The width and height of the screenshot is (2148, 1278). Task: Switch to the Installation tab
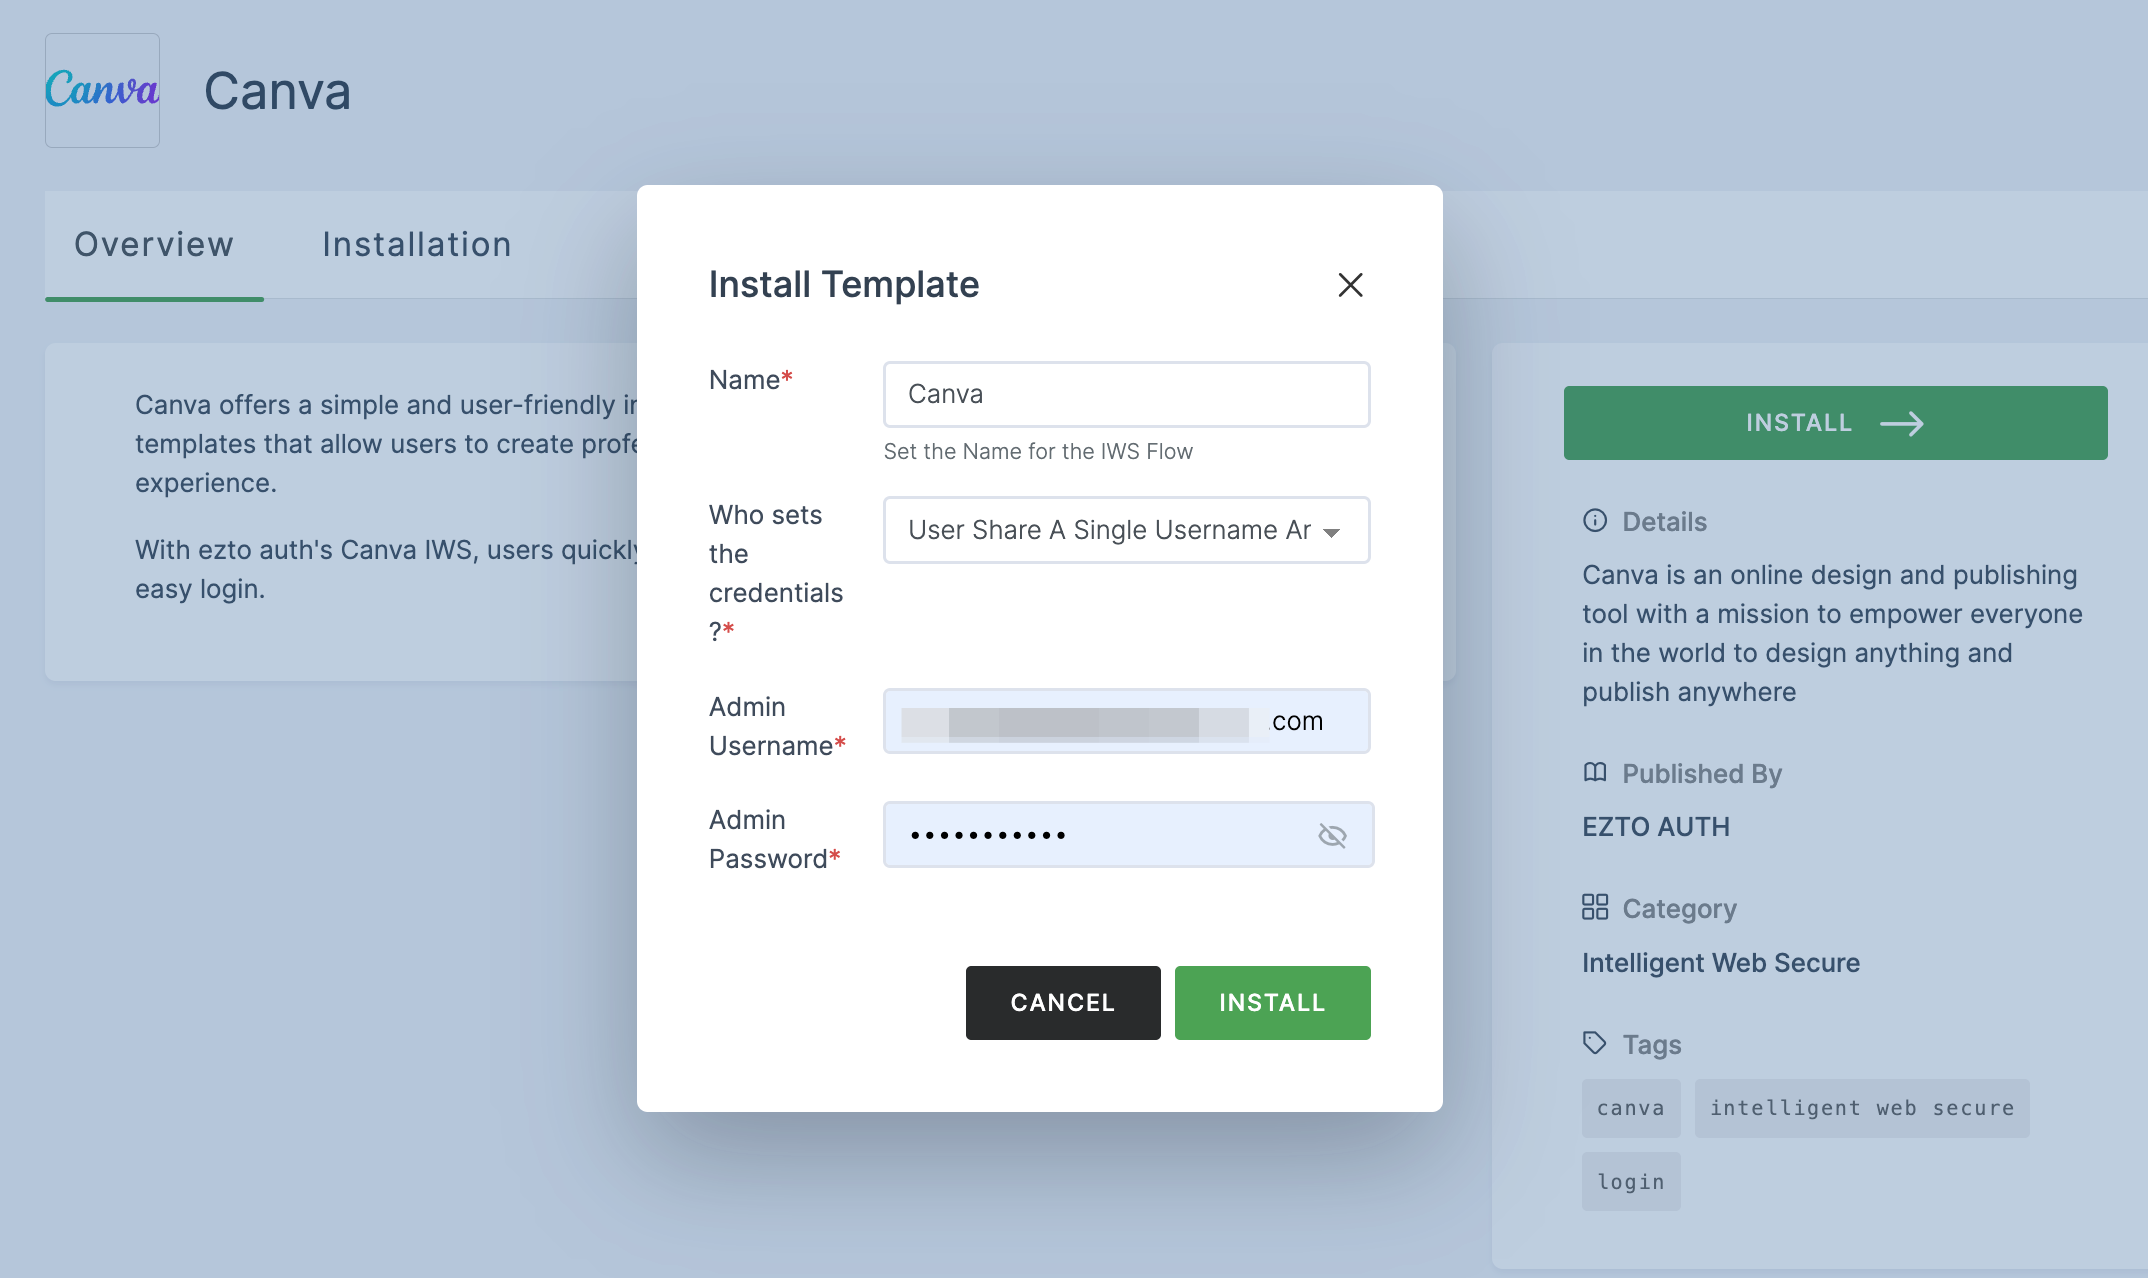click(x=417, y=245)
